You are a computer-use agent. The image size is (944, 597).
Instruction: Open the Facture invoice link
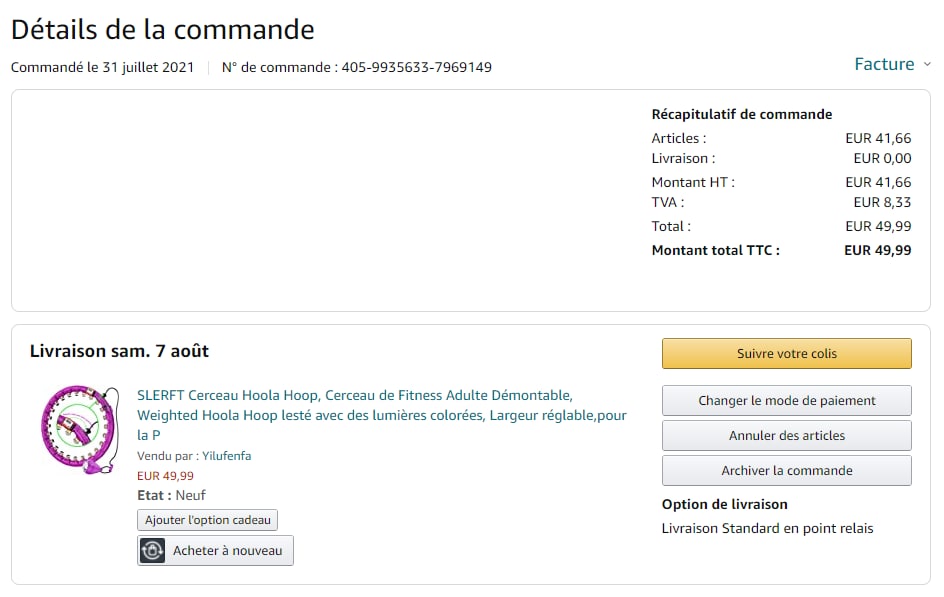pos(884,64)
